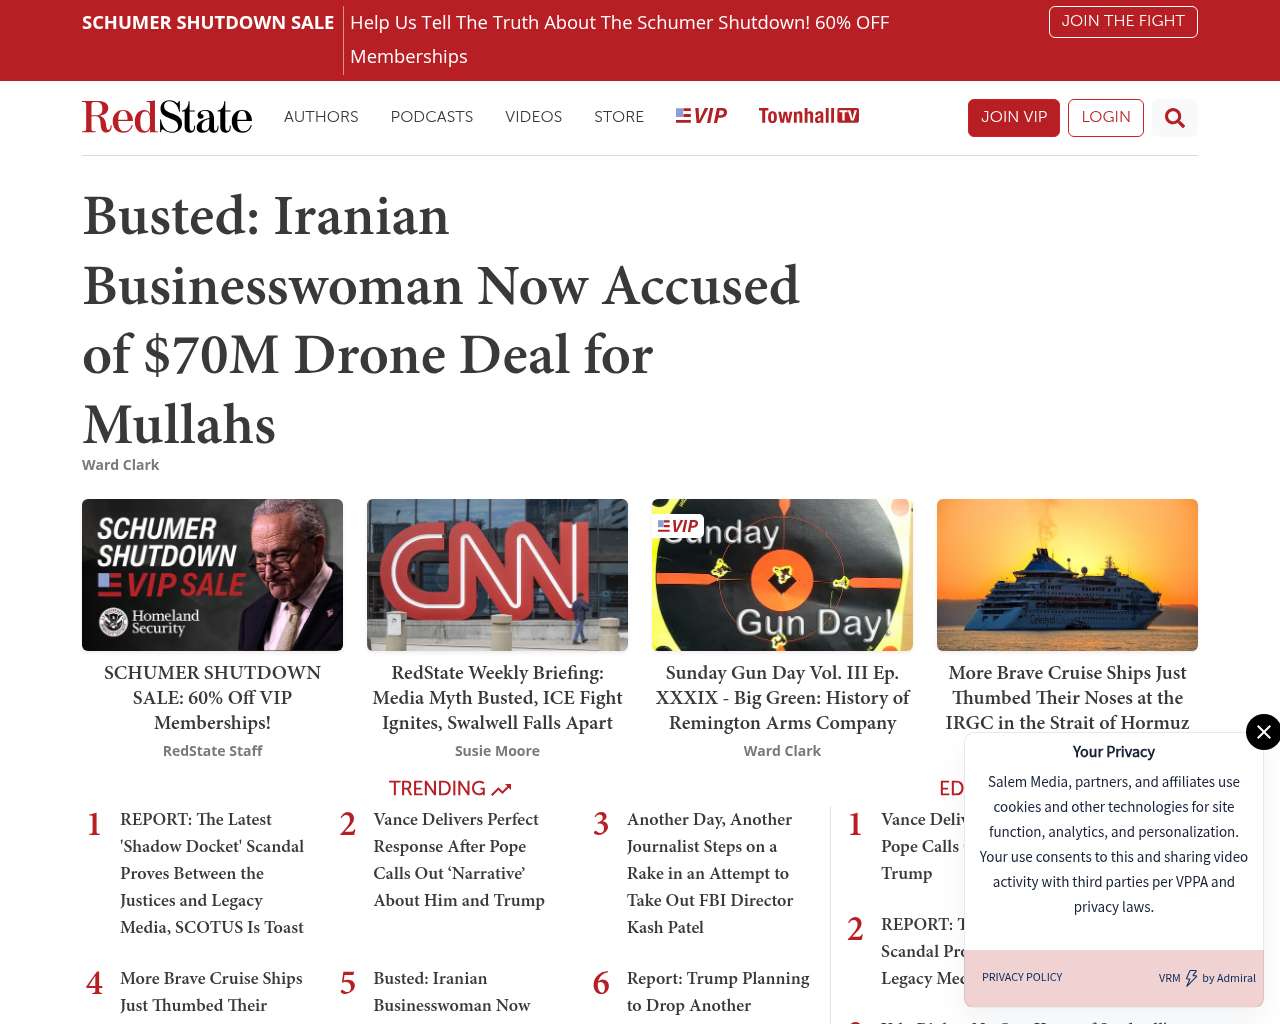
Task: Open trending story about Kash Patel
Action: [x=710, y=873]
